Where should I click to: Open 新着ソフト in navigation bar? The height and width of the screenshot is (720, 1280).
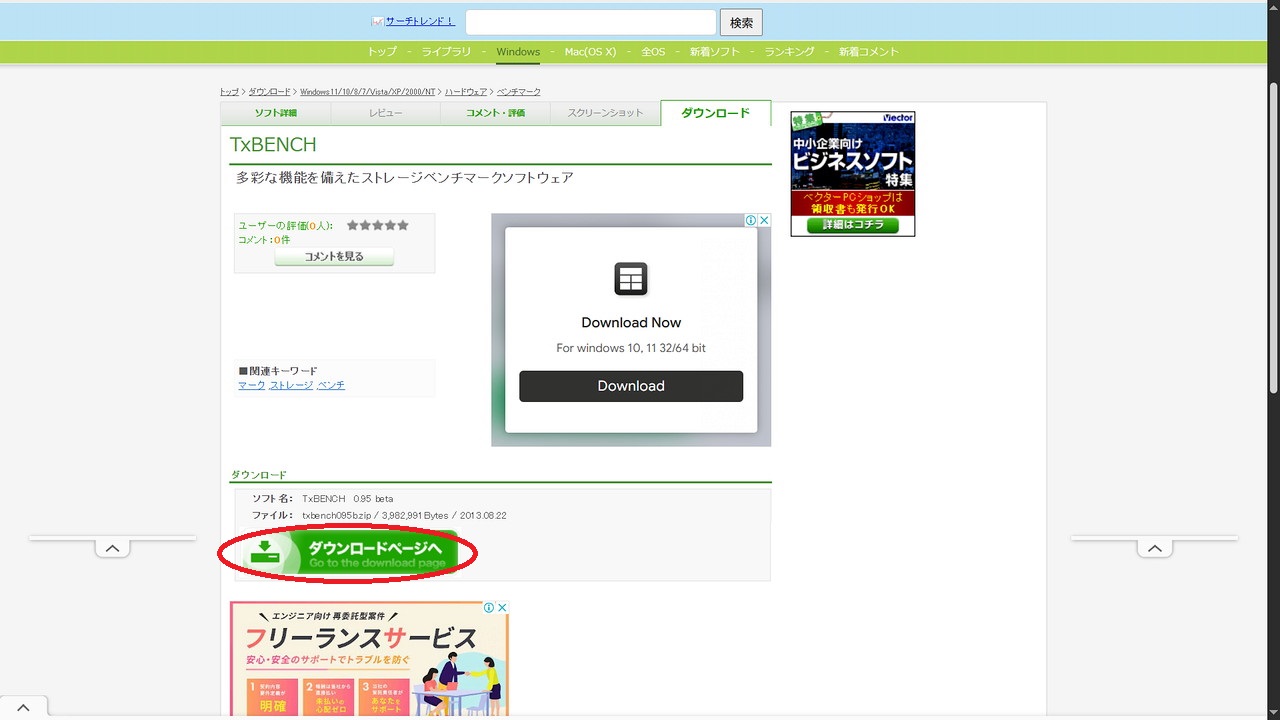pyautogui.click(x=715, y=52)
